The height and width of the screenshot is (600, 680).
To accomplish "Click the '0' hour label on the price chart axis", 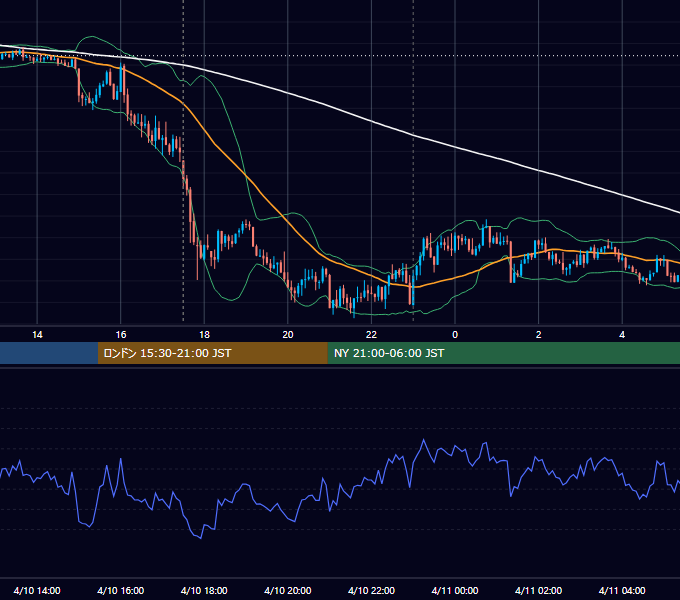I will click(x=455, y=335).
